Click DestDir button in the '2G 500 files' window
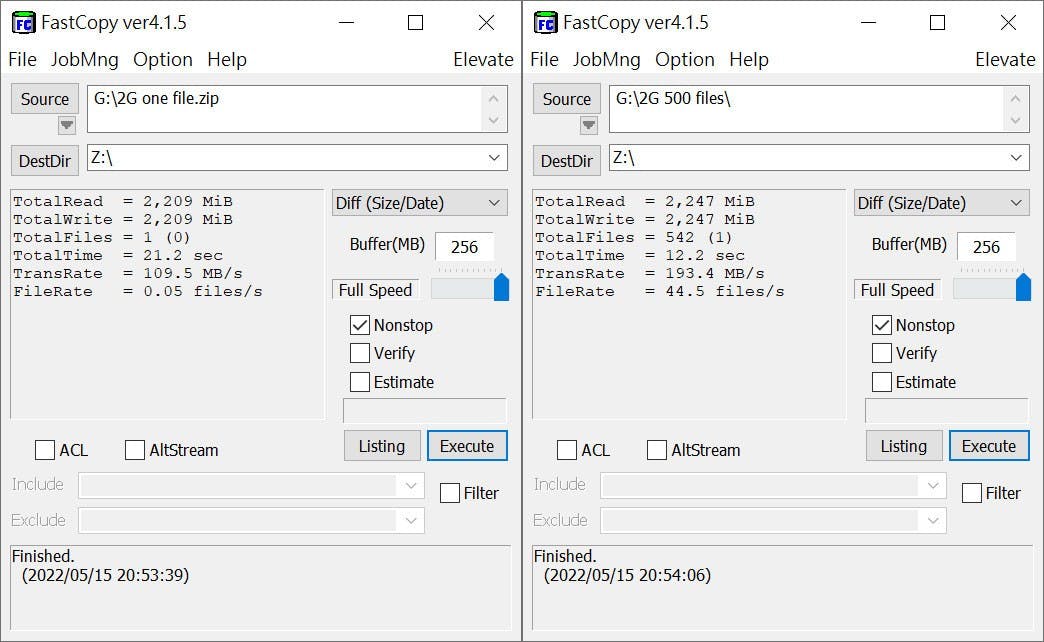The width and height of the screenshot is (1044, 642). pos(567,160)
